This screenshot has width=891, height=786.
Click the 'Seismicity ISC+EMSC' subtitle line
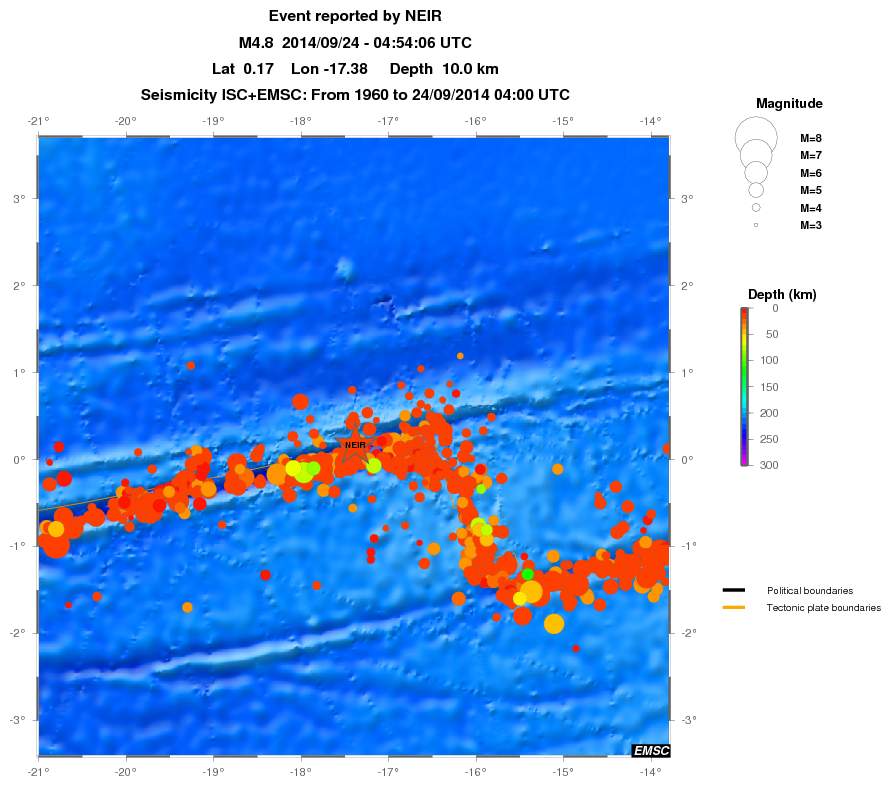coord(355,95)
